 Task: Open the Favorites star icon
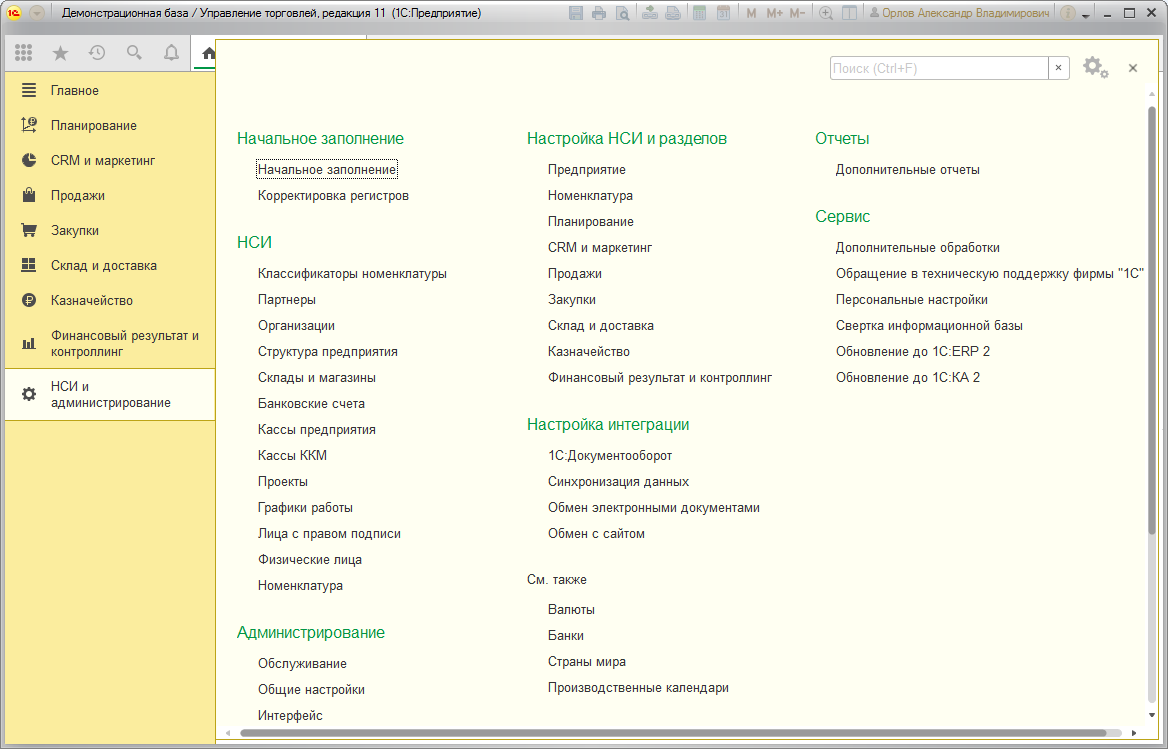(x=60, y=53)
